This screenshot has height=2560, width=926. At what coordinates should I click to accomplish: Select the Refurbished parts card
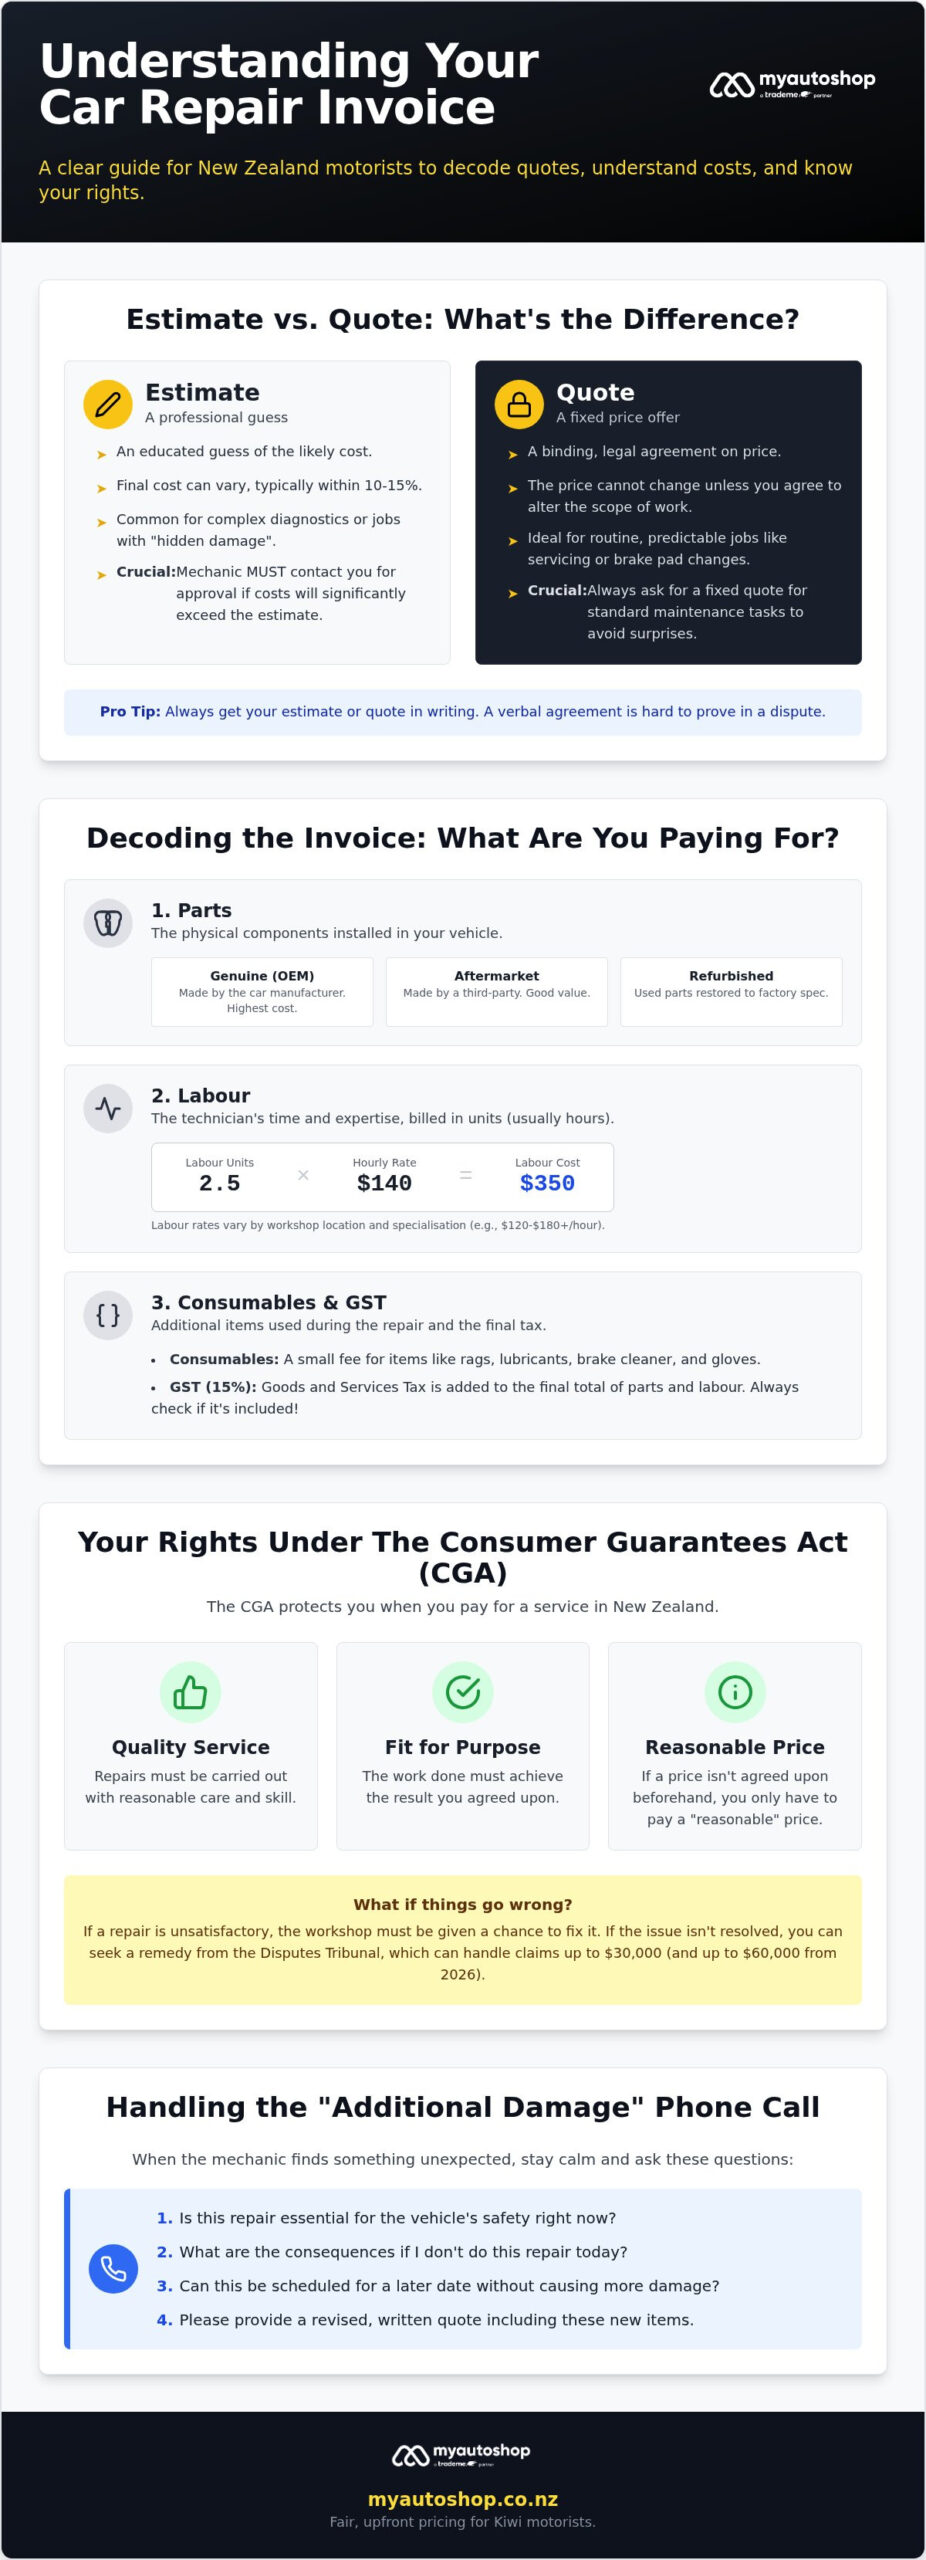click(x=731, y=992)
